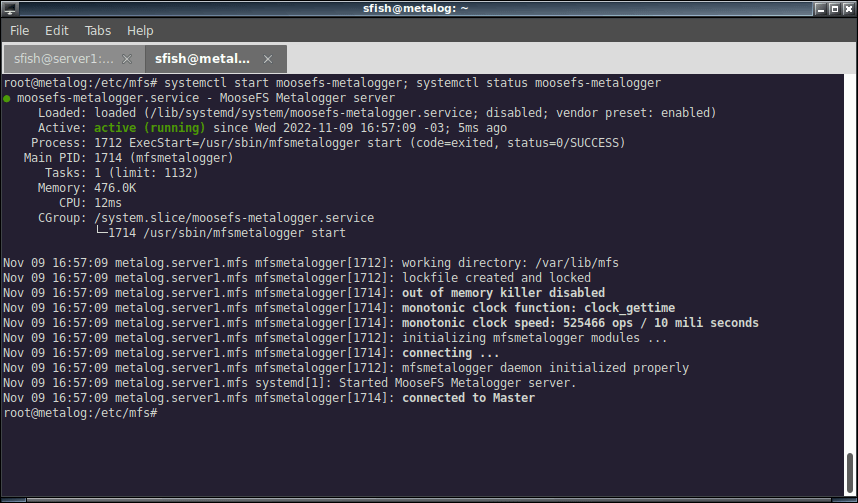Click 'working directory: /var/lib/mfs' log text

coord(510,263)
